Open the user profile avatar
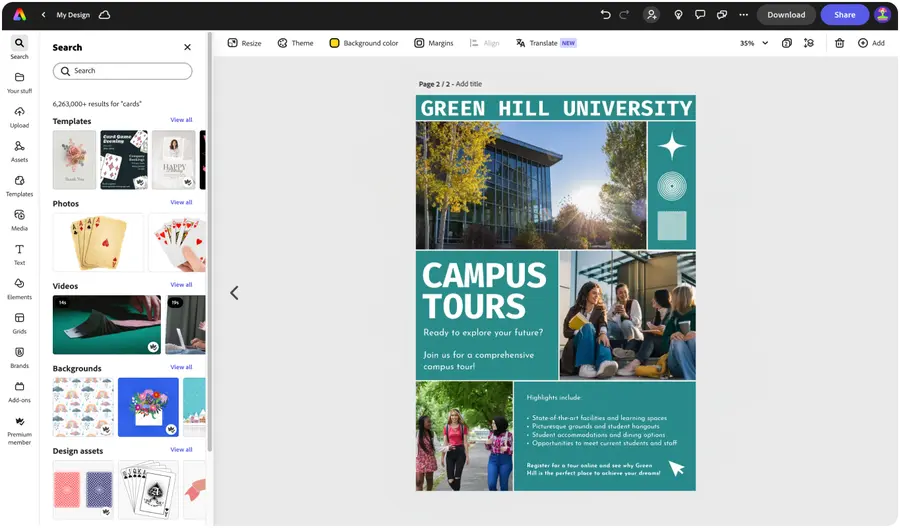900x528 pixels. [x=882, y=15]
